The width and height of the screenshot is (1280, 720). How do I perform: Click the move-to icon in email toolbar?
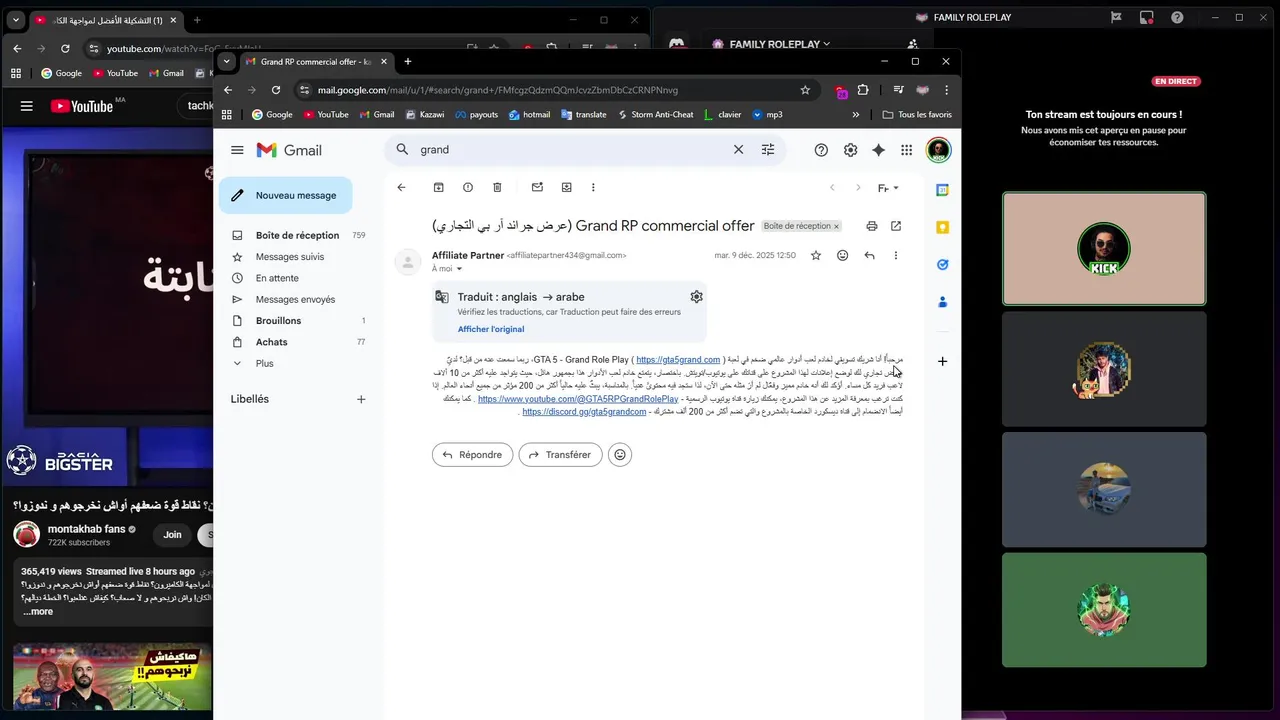coord(566,187)
